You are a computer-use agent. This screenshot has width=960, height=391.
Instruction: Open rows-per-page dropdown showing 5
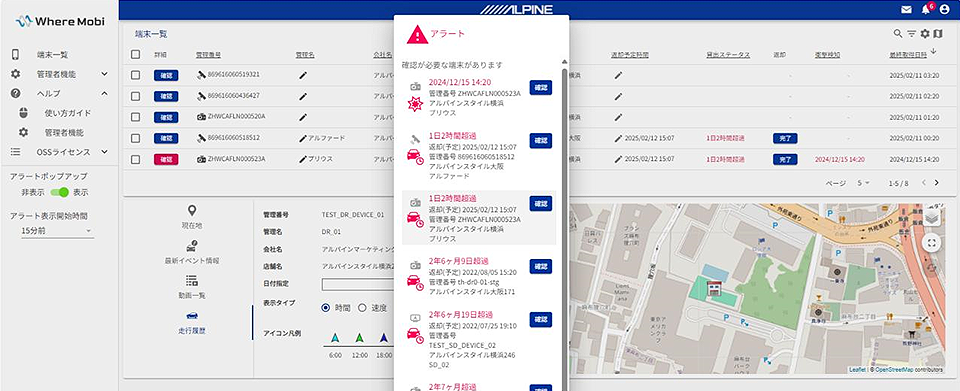(x=864, y=183)
